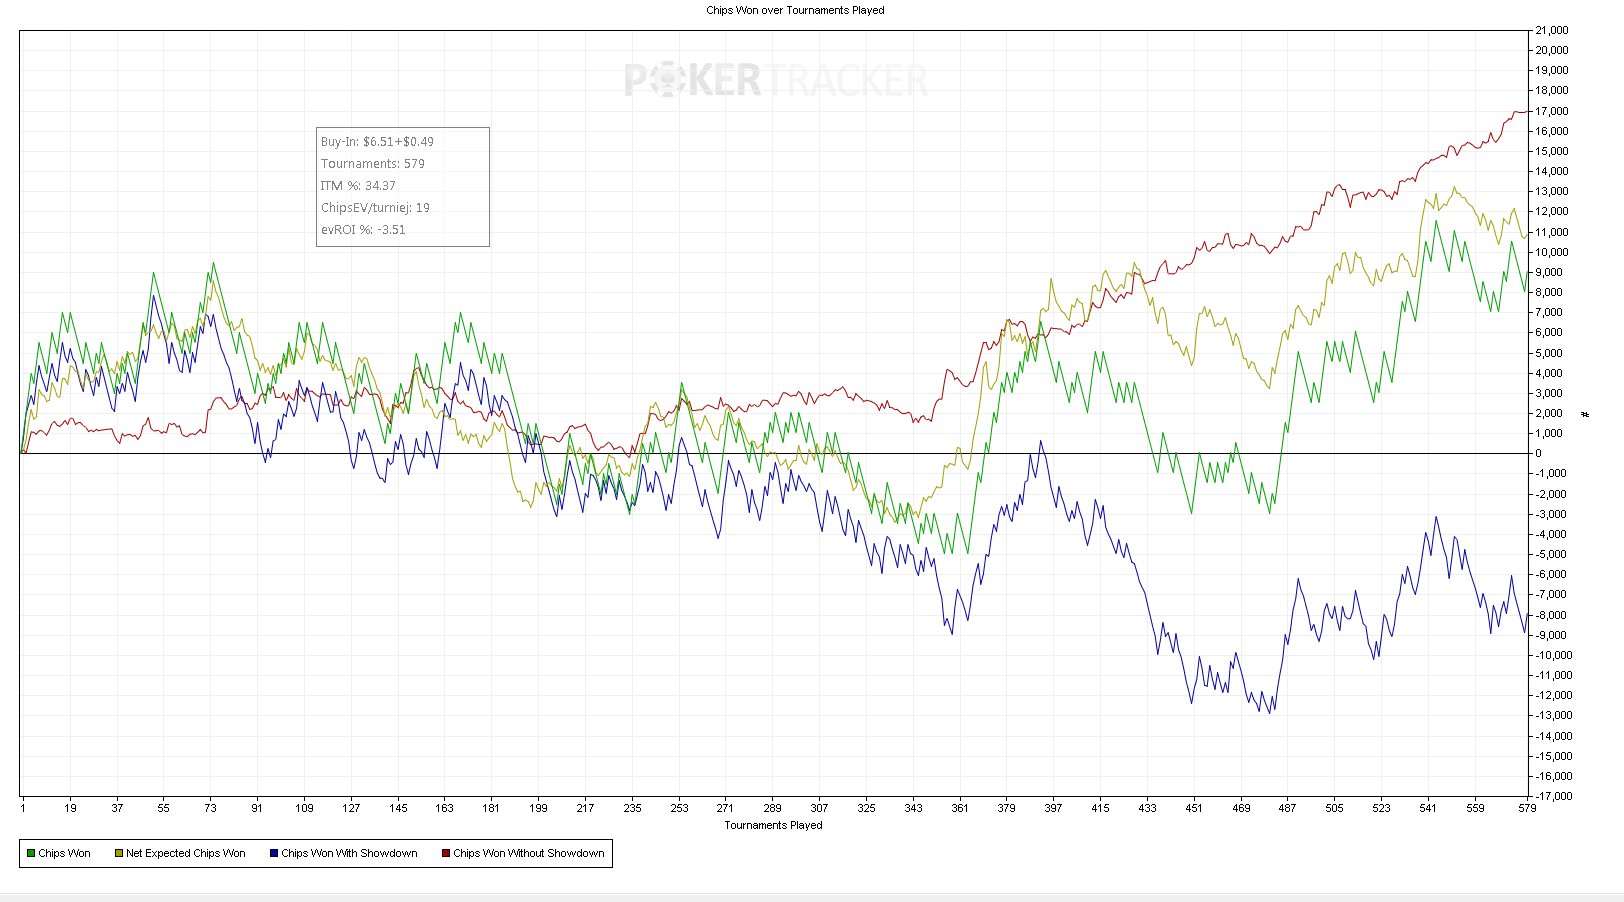Viewport: 1624px width, 902px height.
Task: Click the x-axis tick label "579"
Action: click(x=1527, y=808)
